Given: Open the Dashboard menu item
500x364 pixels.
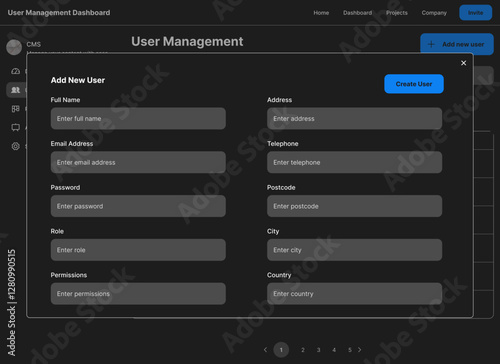Looking at the screenshot, I should [357, 13].
